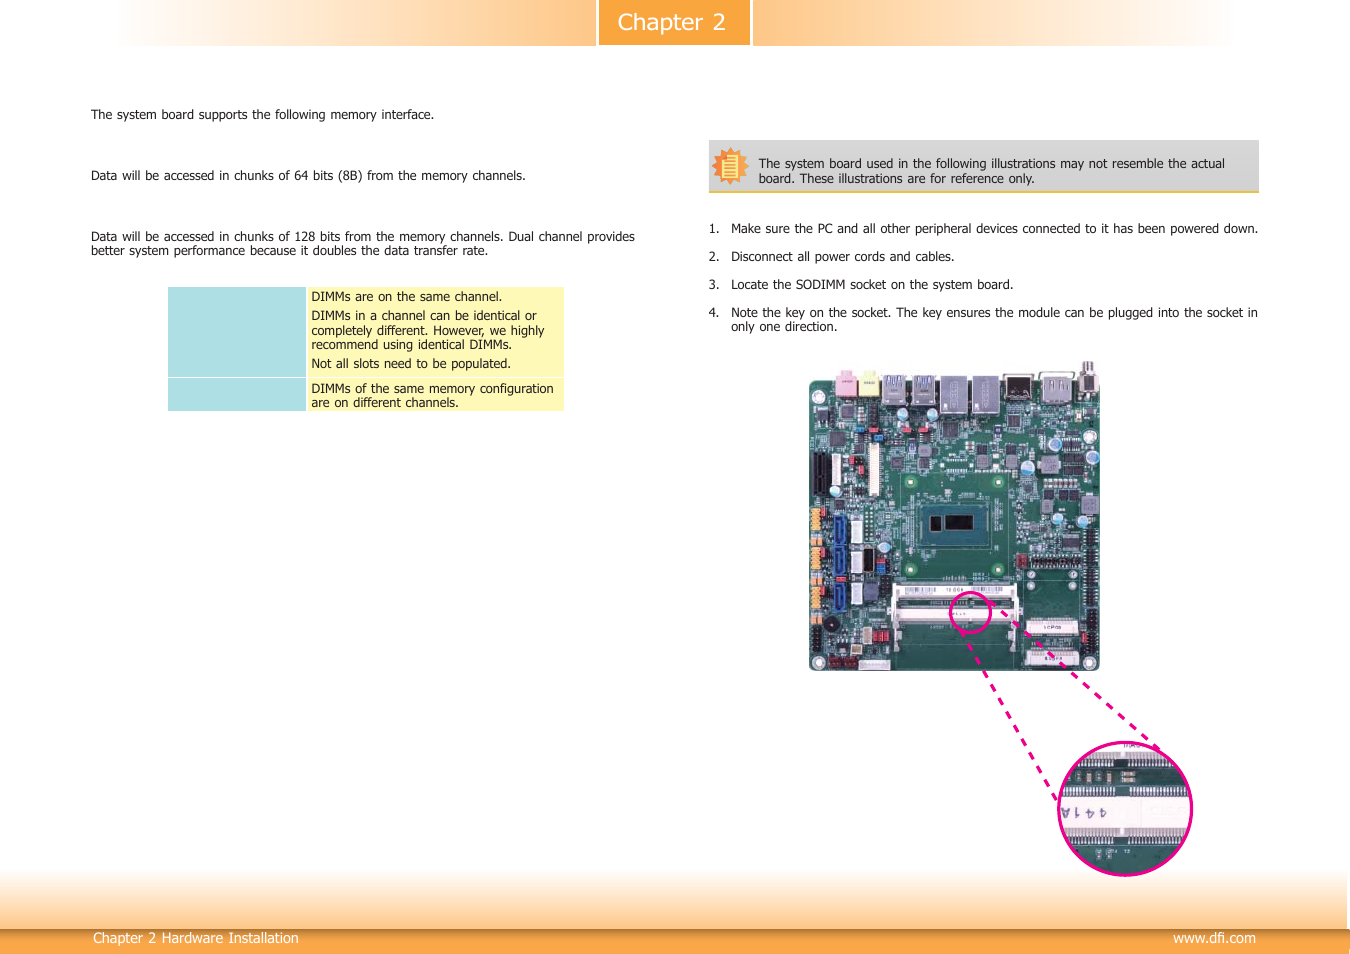Click the upper blue table header cell
Viewport: 1350px width, 954px height.
tap(237, 332)
